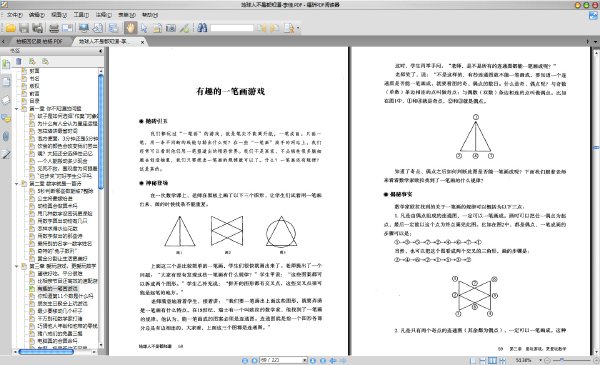This screenshot has width=600, height=365.
Task: Save the document using the floppy disk icon
Action: coord(24,28)
